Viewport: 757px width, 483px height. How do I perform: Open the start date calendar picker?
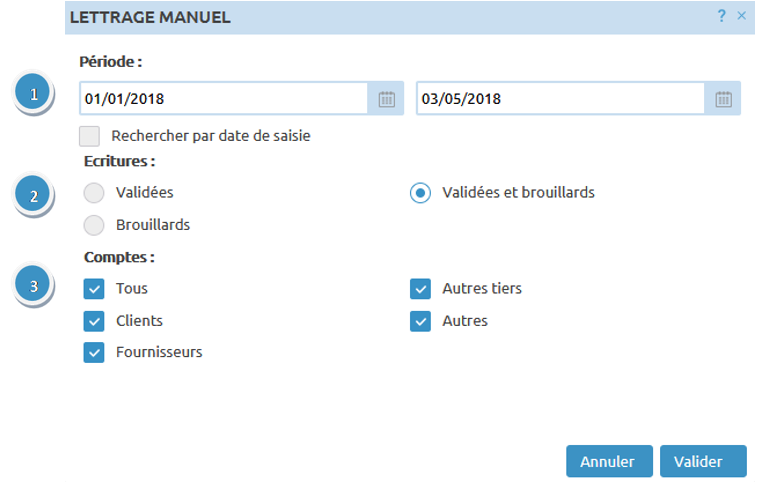(387, 99)
